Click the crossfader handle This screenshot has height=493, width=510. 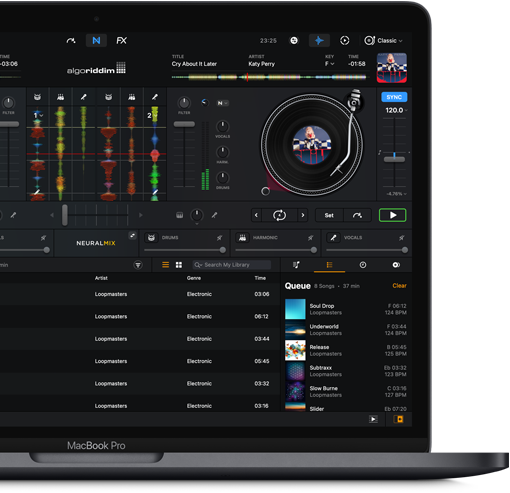pyautogui.click(x=65, y=215)
